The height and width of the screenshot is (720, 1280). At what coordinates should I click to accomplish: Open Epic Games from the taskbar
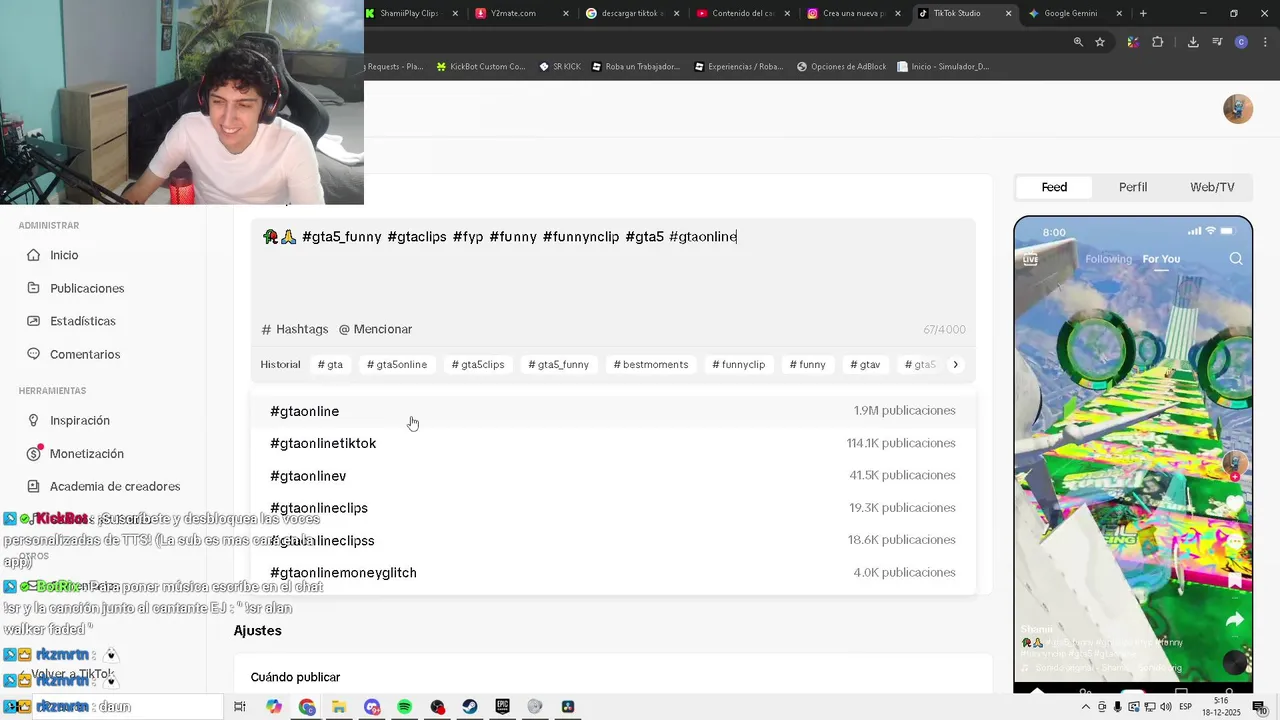(x=502, y=707)
